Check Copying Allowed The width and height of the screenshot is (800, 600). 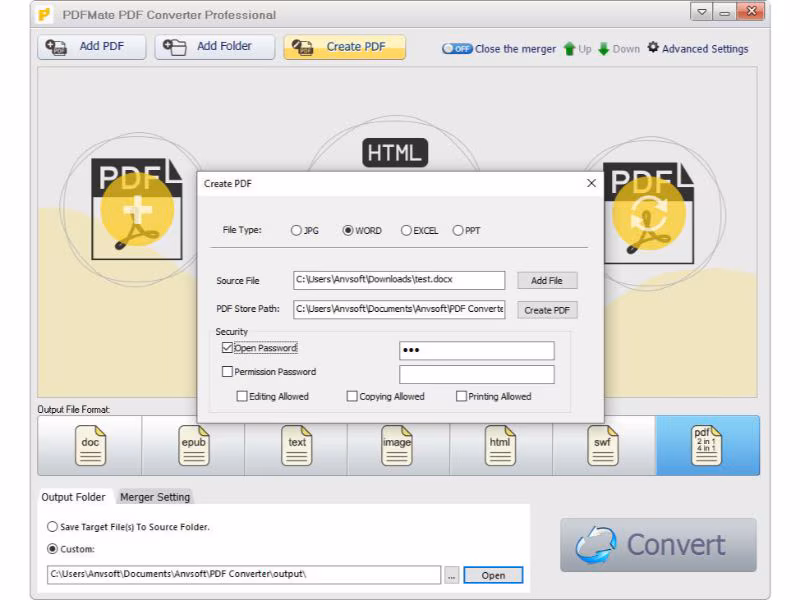352,396
